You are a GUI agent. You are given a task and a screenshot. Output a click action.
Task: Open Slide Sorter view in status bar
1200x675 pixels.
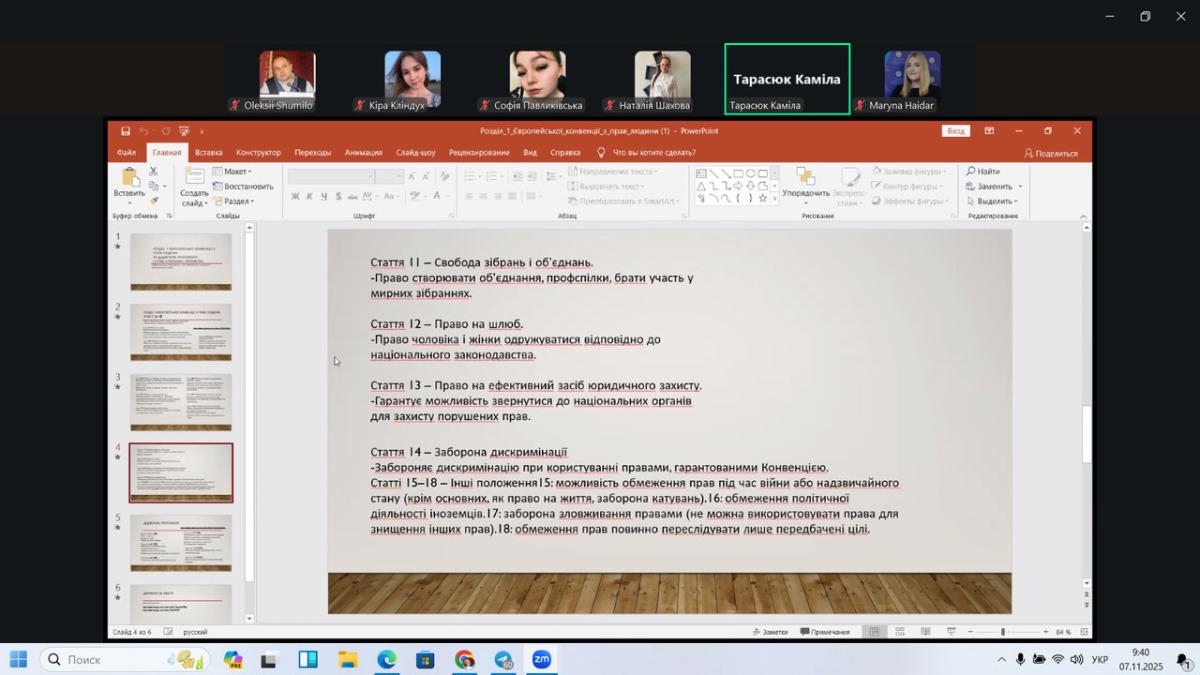point(900,632)
